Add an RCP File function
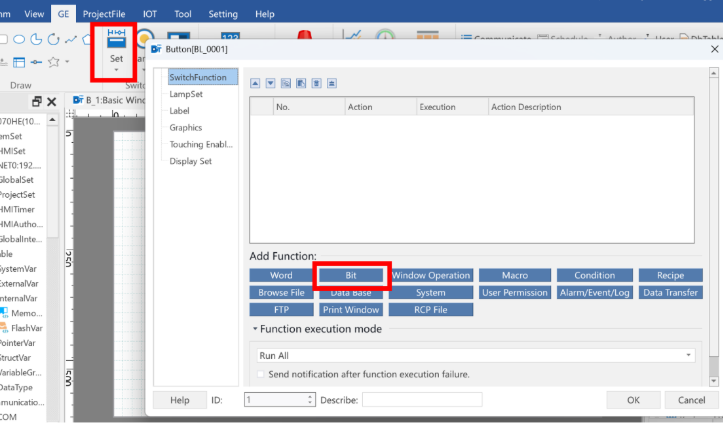Image resolution: width=723 pixels, height=423 pixels. (431, 310)
